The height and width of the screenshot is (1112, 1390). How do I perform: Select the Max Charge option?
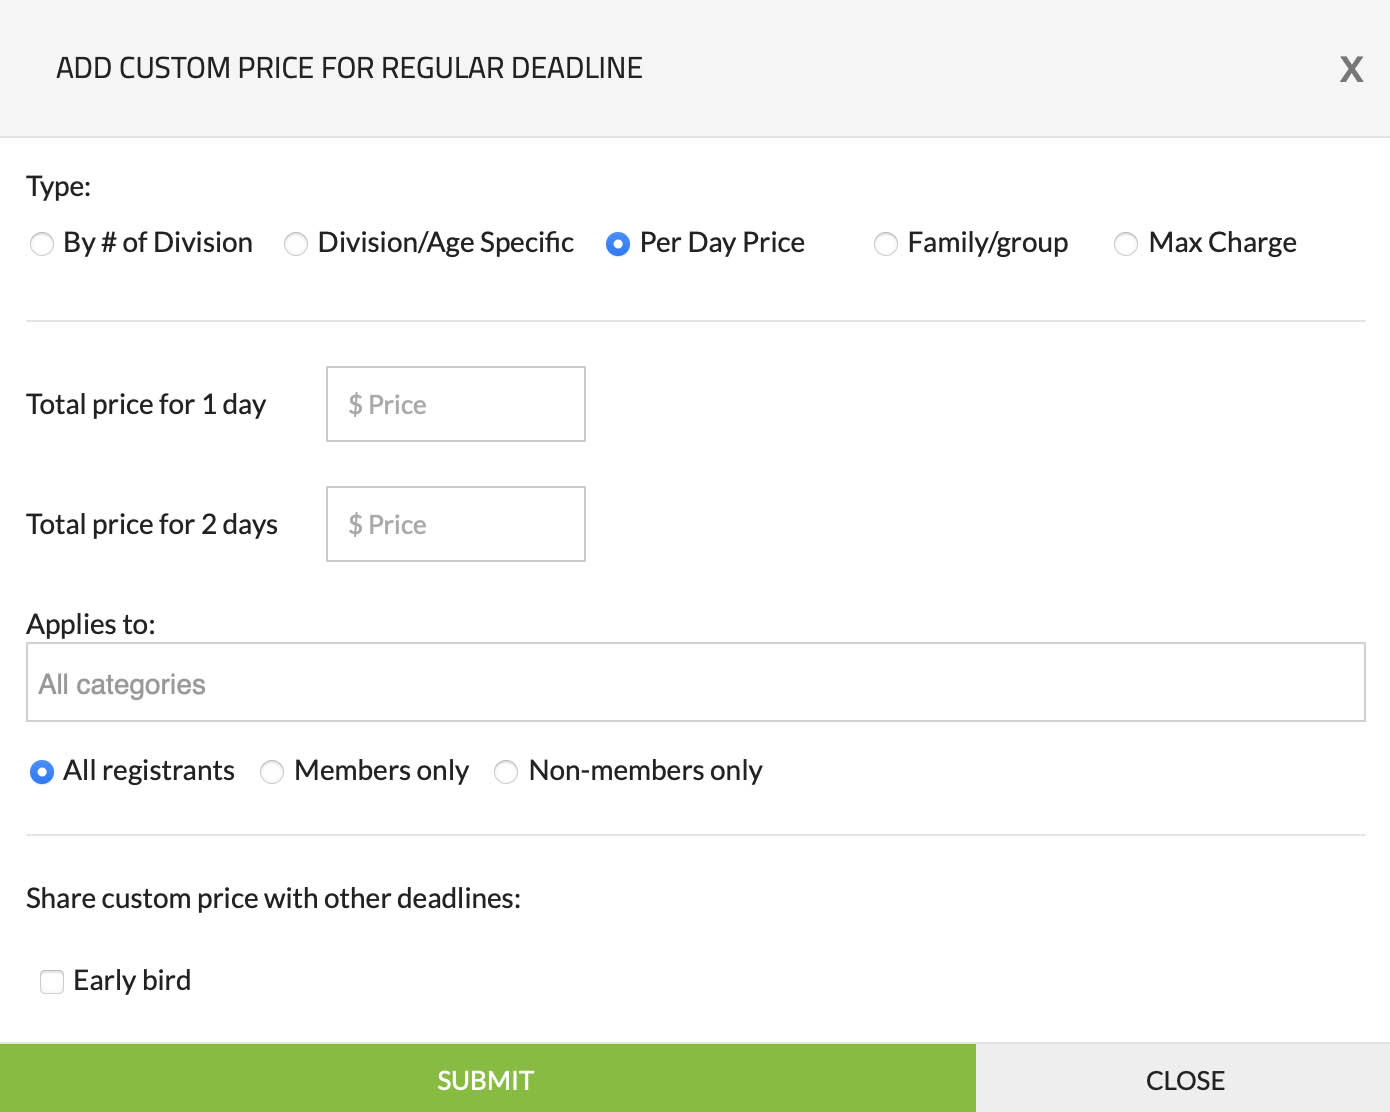[x=1126, y=244]
